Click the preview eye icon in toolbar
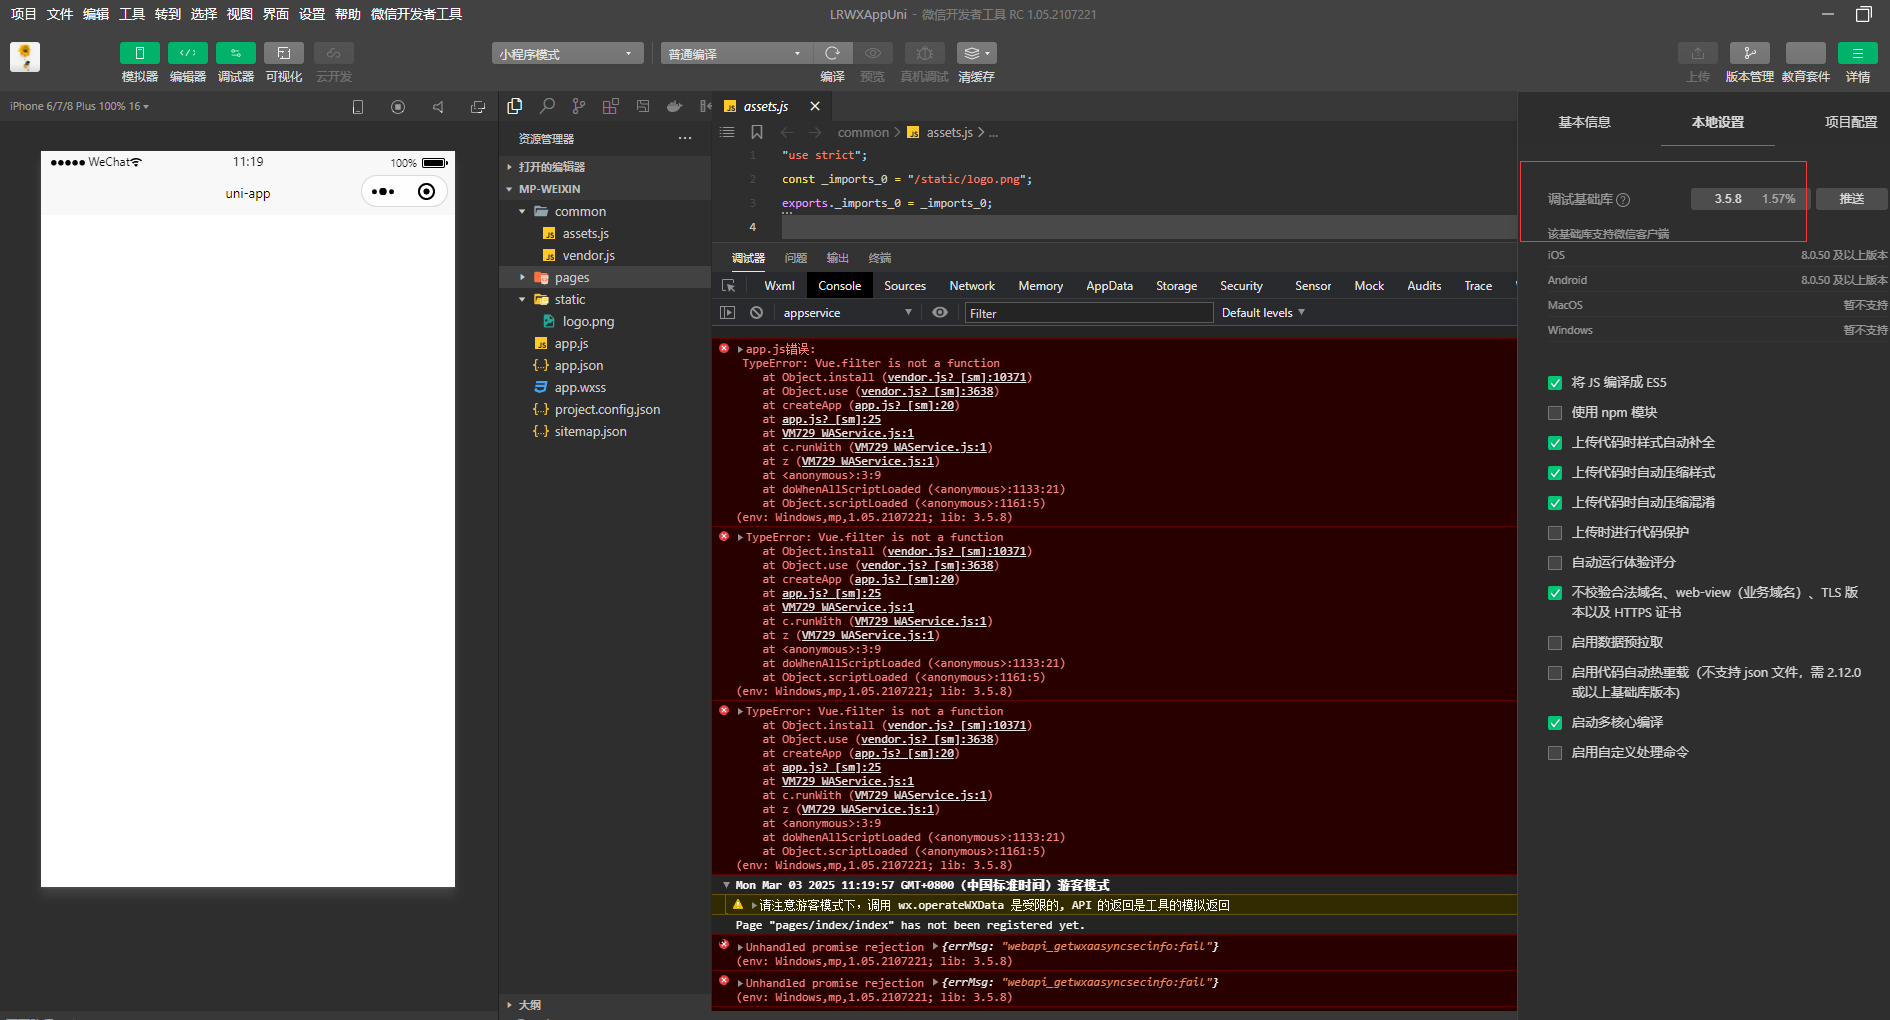This screenshot has height=1020, width=1890. pyautogui.click(x=873, y=53)
